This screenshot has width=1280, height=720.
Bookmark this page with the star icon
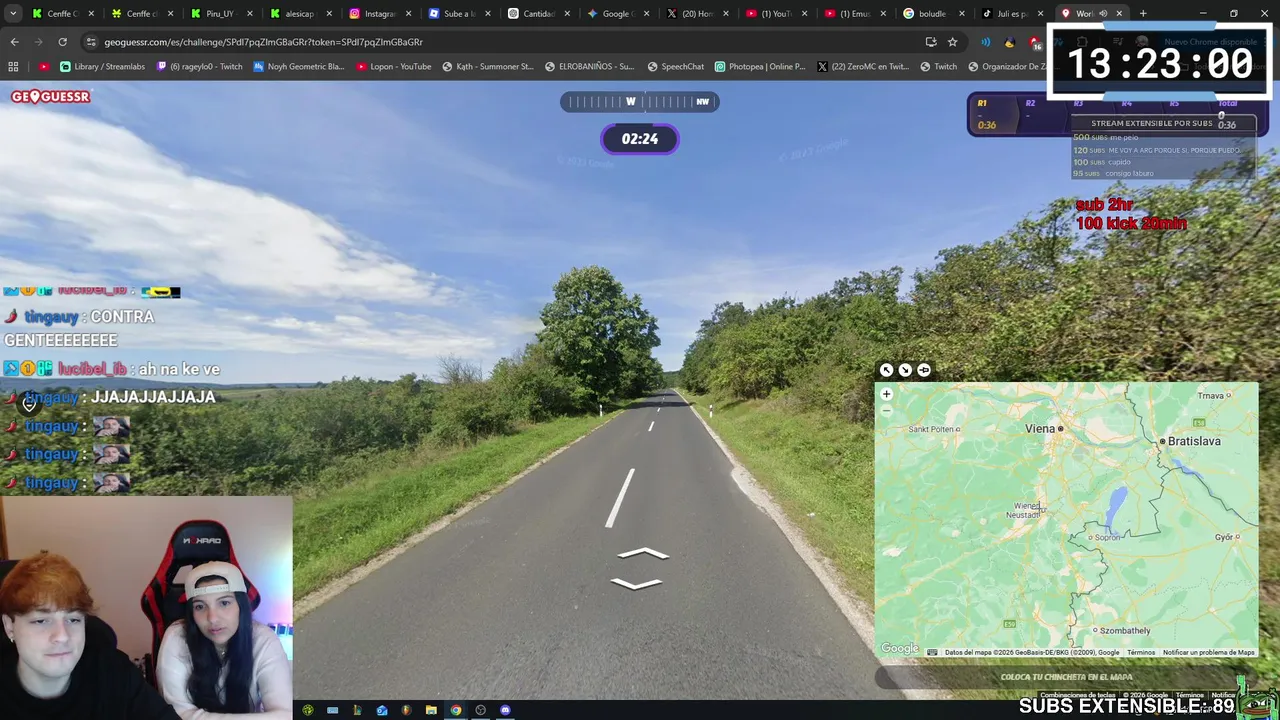[952, 42]
